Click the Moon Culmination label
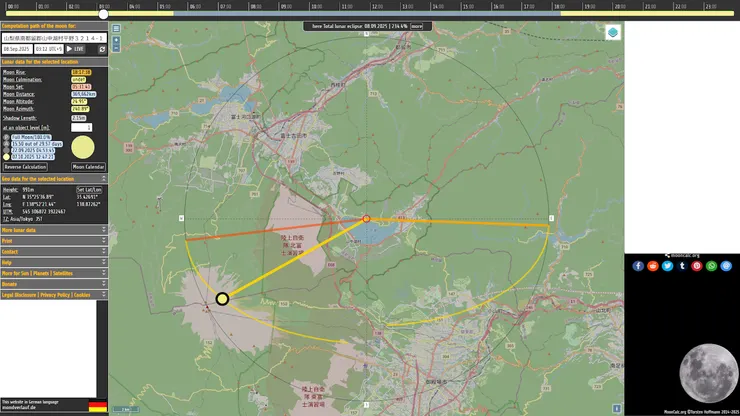Image resolution: width=740 pixels, height=416 pixels. 22,79
